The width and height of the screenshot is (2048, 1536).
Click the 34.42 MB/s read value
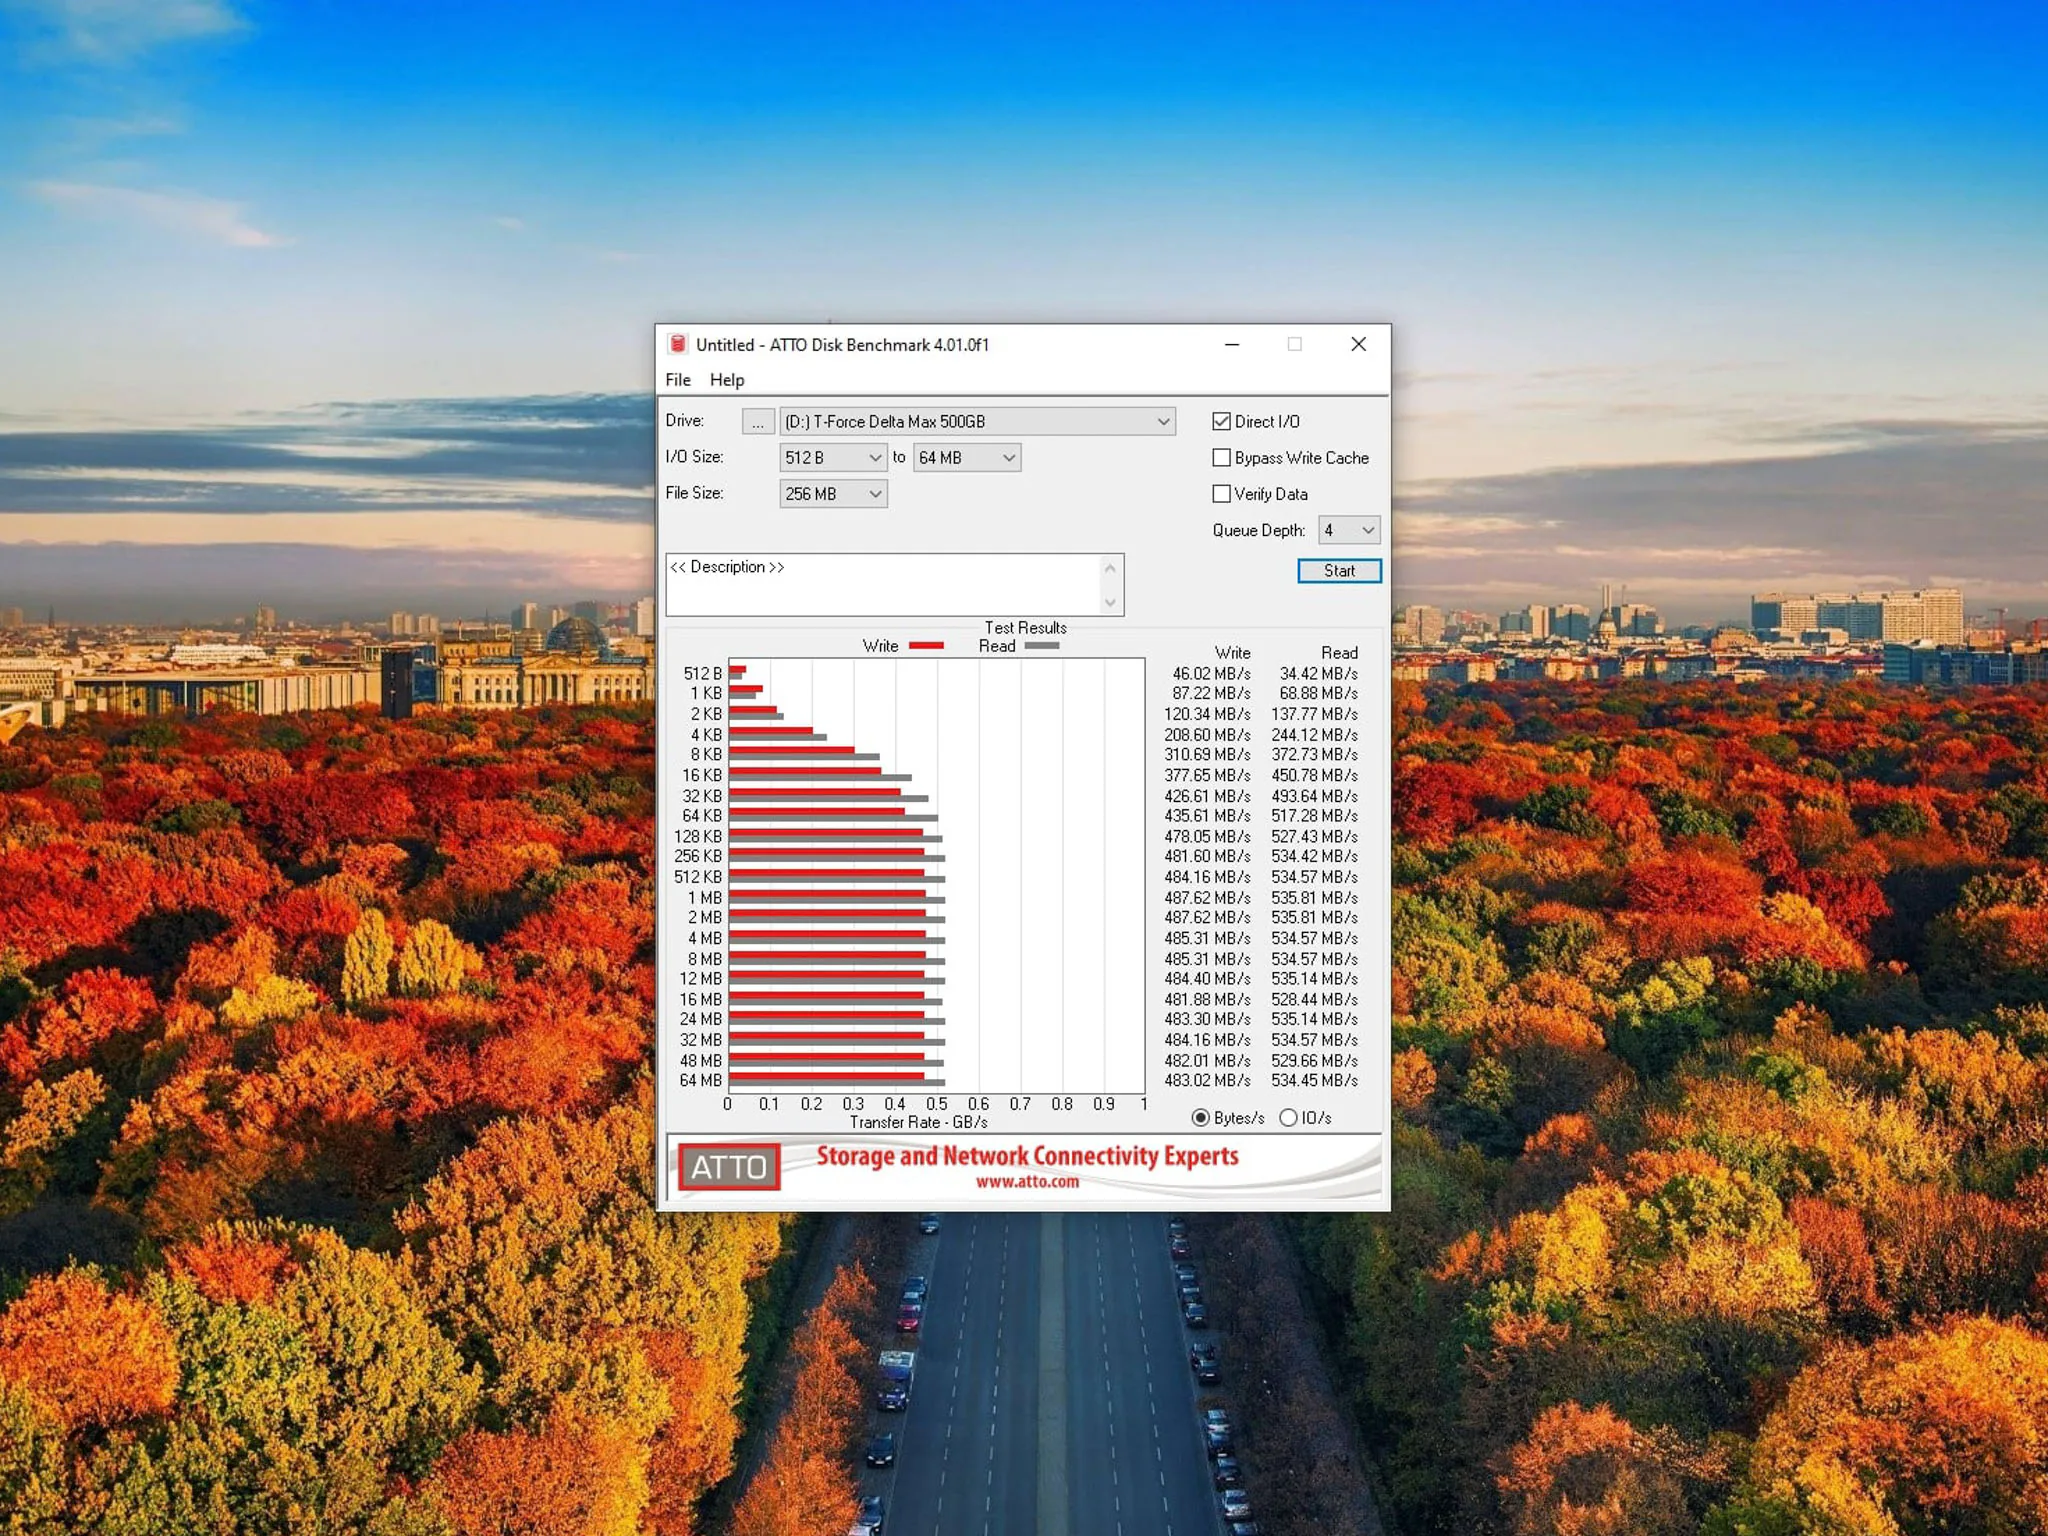tap(1318, 674)
